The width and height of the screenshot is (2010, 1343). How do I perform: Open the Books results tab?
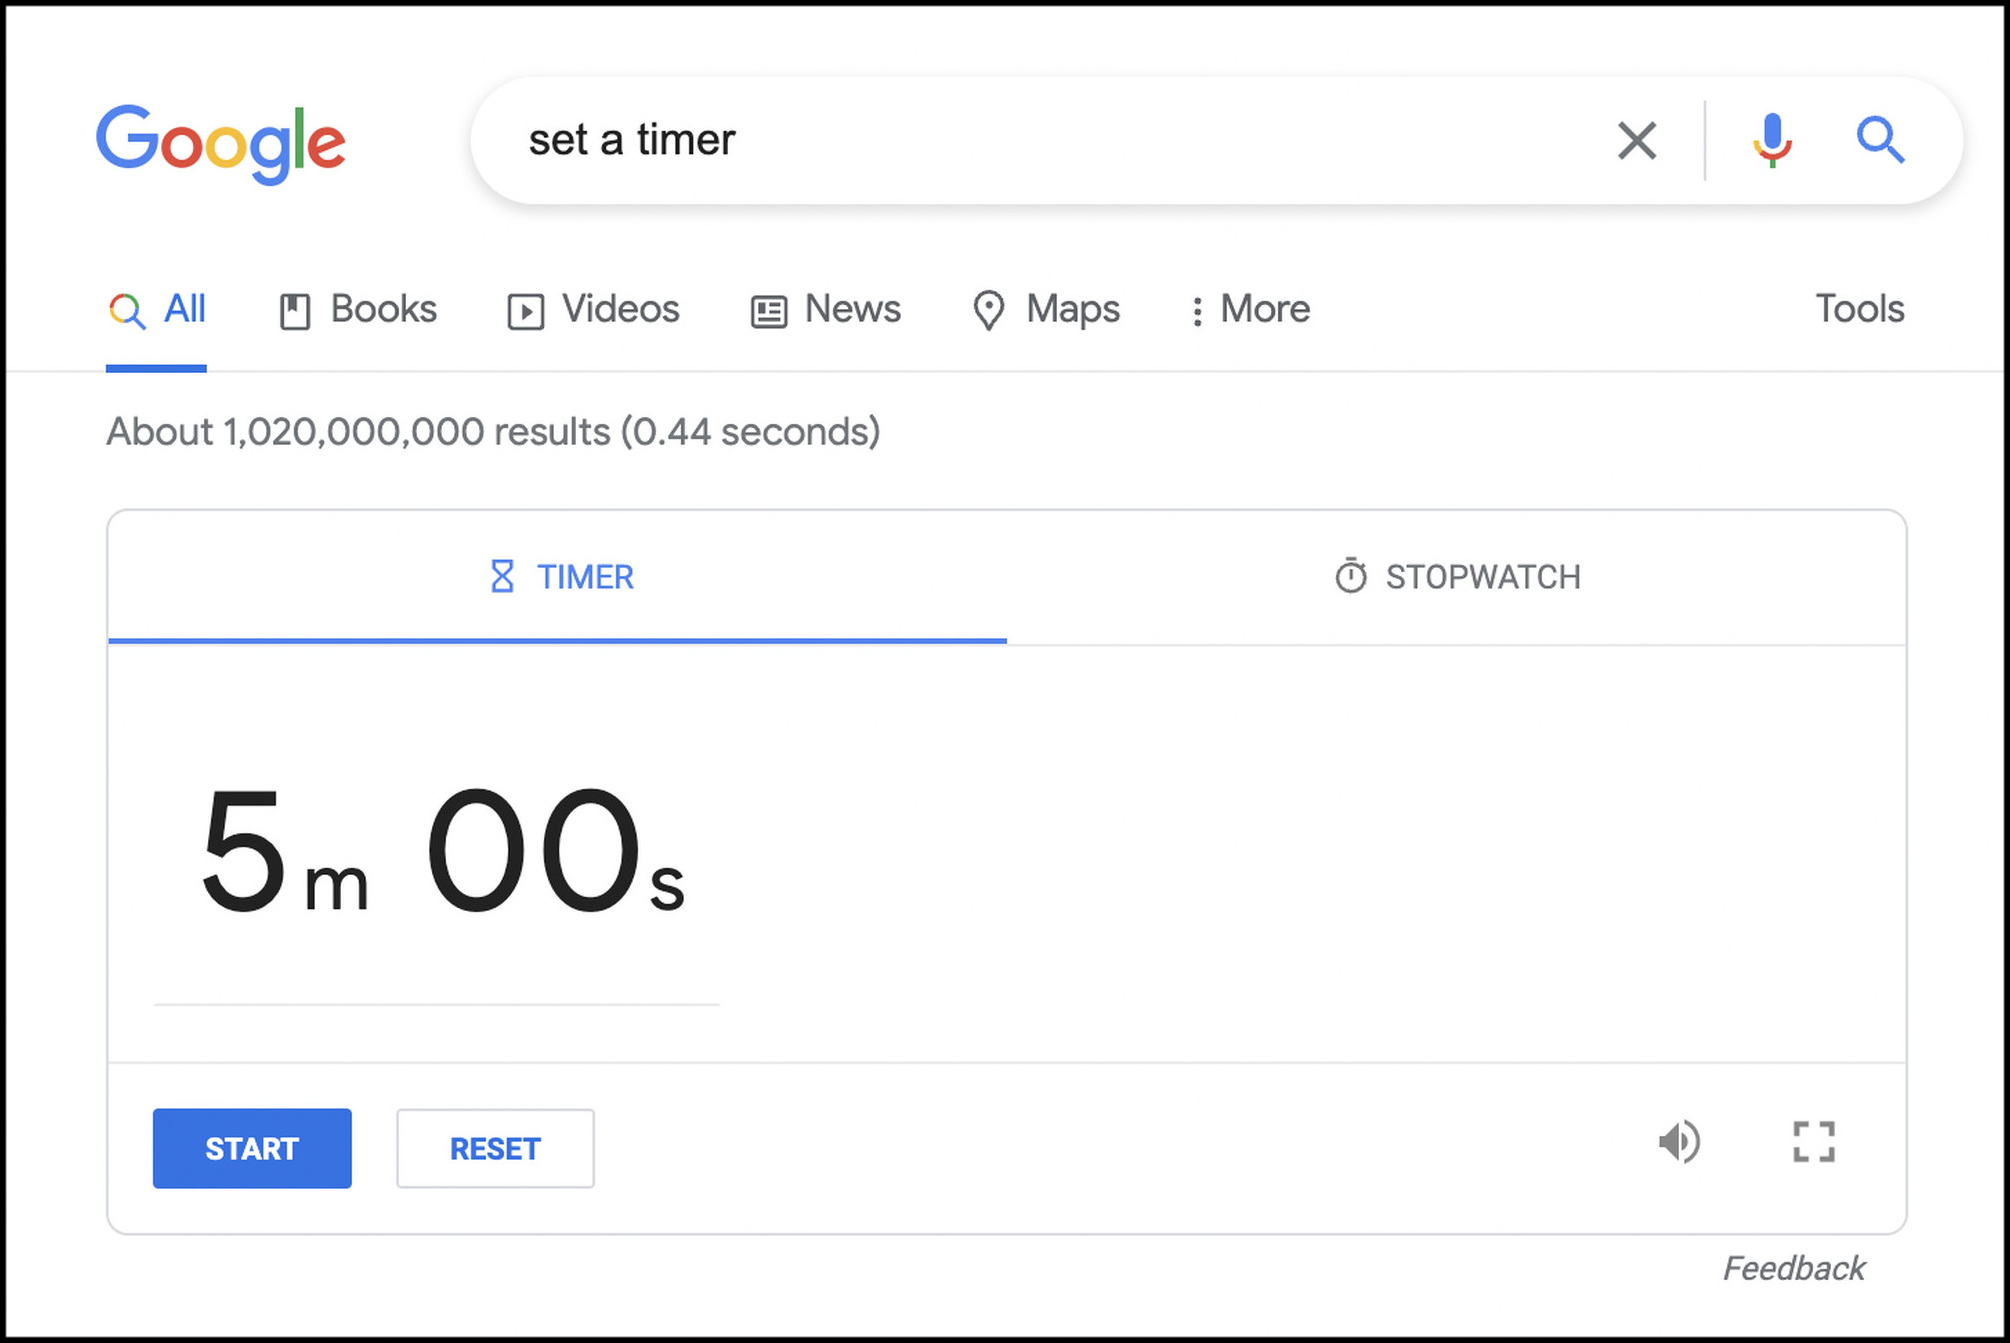click(358, 310)
